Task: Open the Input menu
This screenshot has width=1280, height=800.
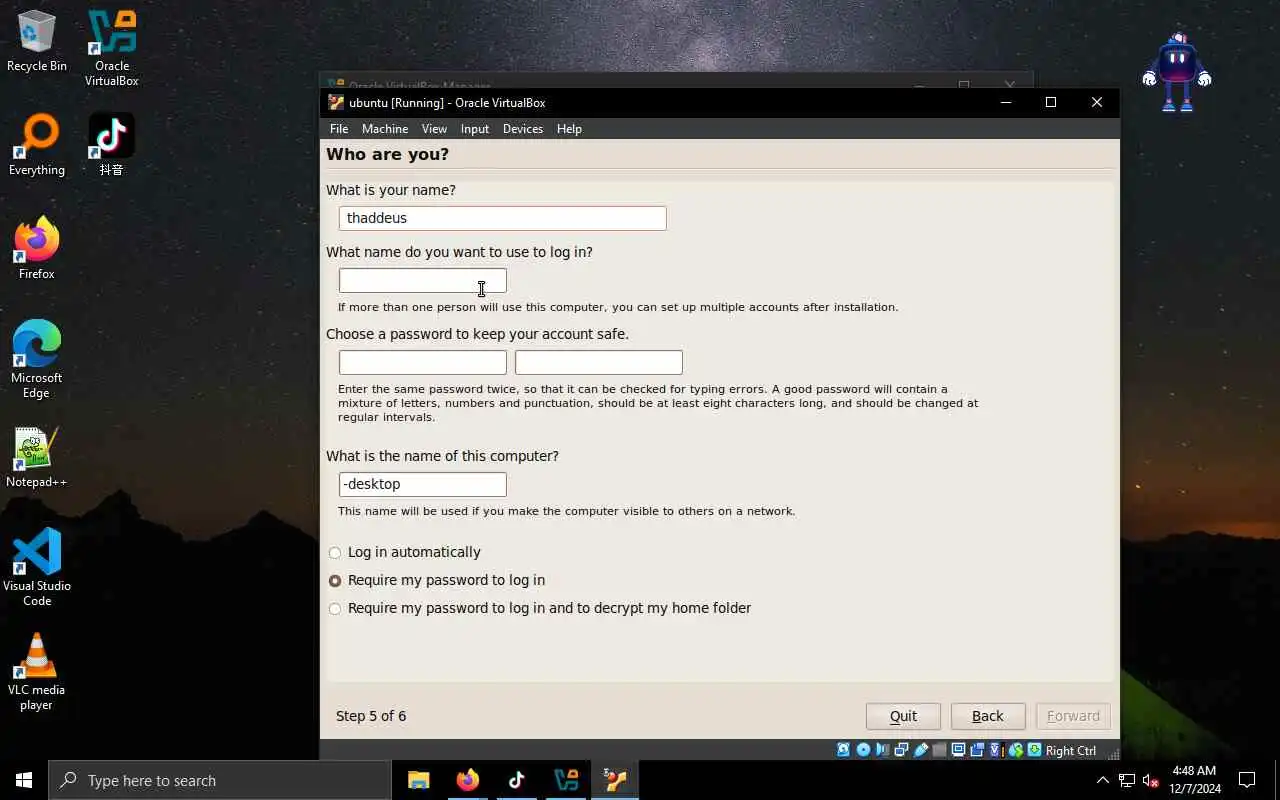Action: coord(475,129)
